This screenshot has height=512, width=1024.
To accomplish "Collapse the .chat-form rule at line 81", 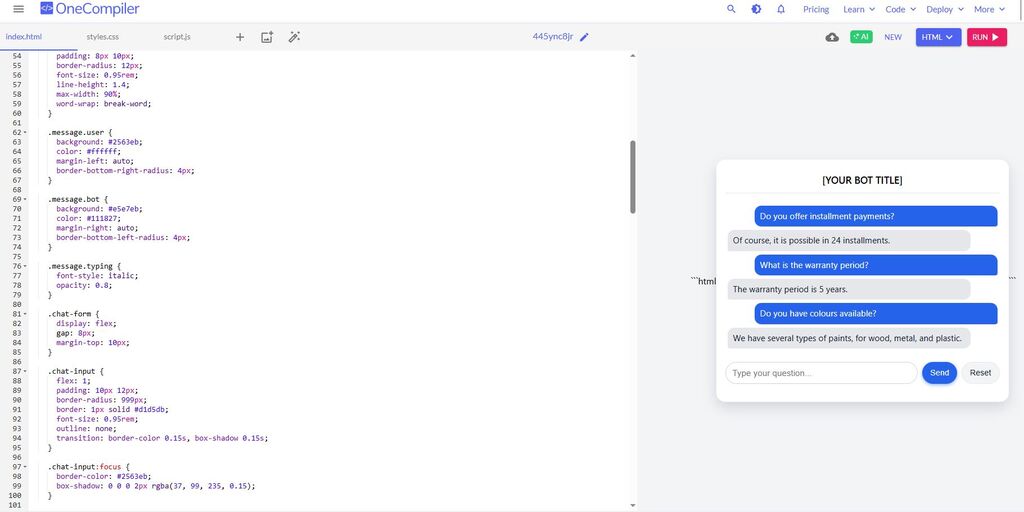I will [x=25, y=314].
